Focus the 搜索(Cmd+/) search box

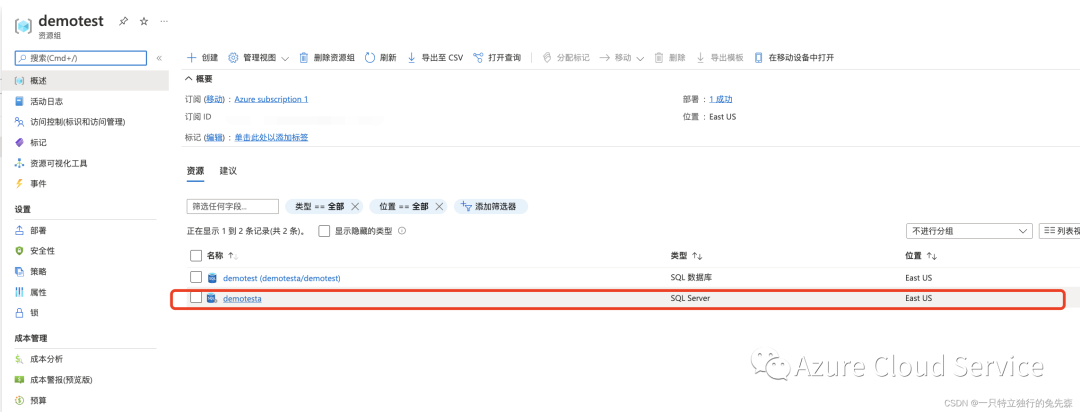(x=81, y=58)
